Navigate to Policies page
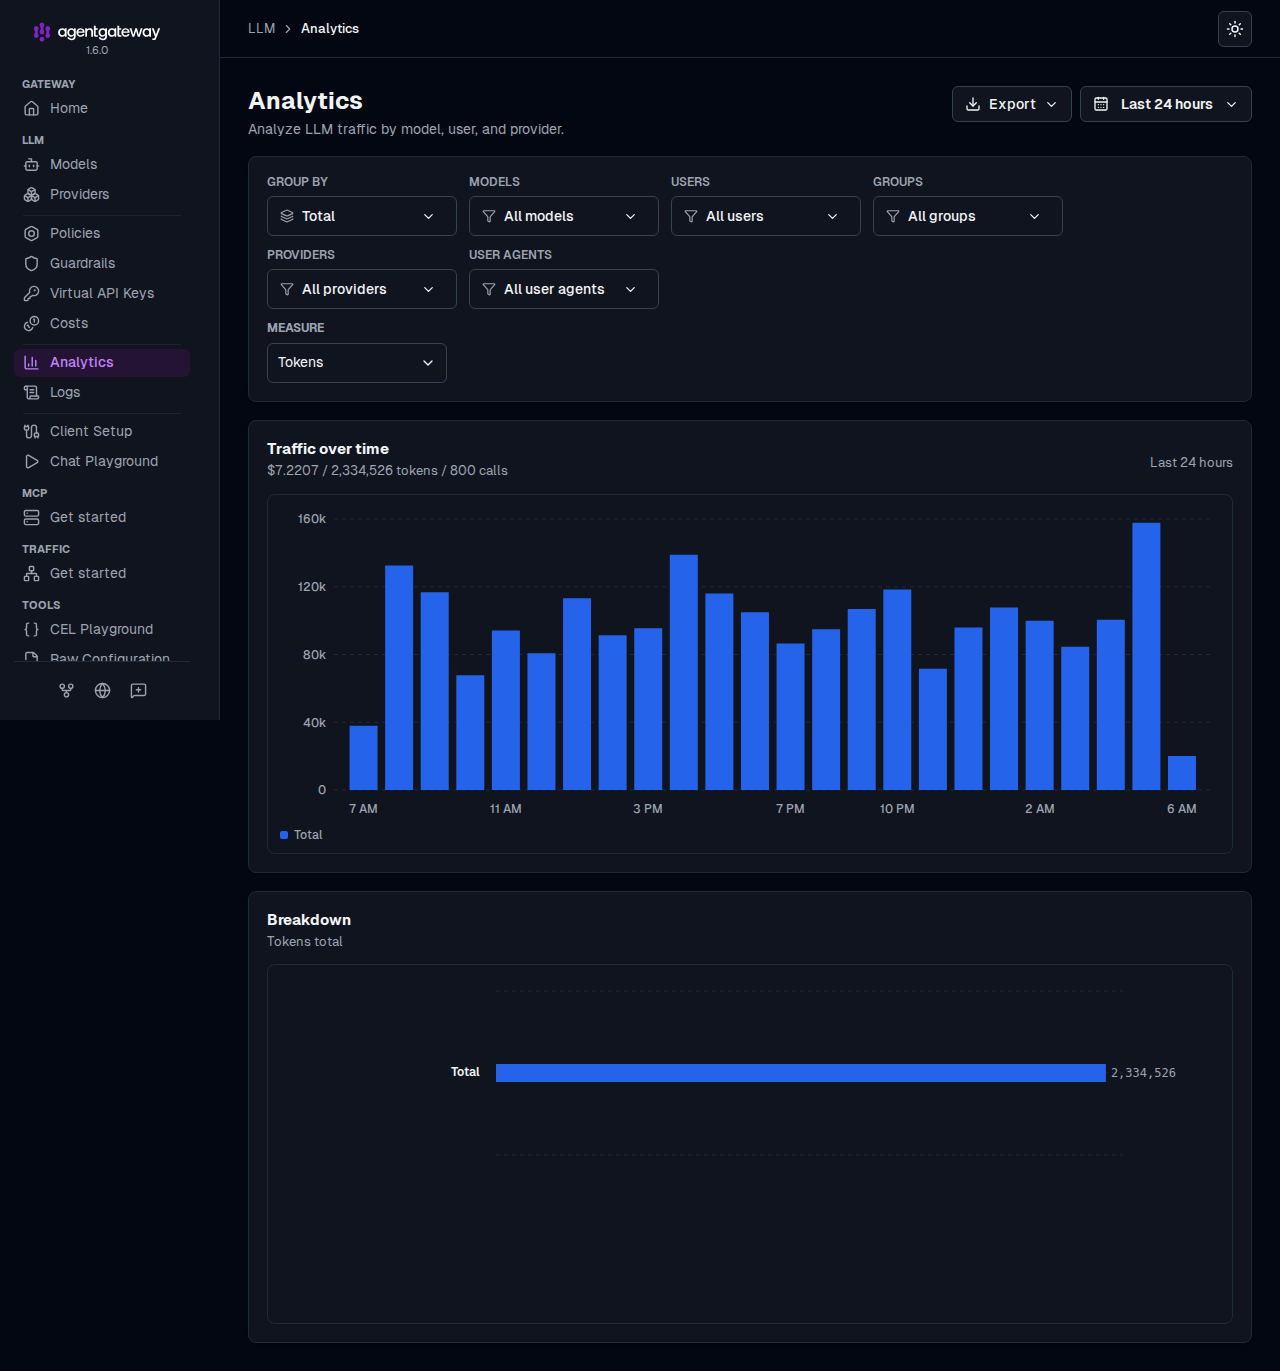 coord(102,233)
